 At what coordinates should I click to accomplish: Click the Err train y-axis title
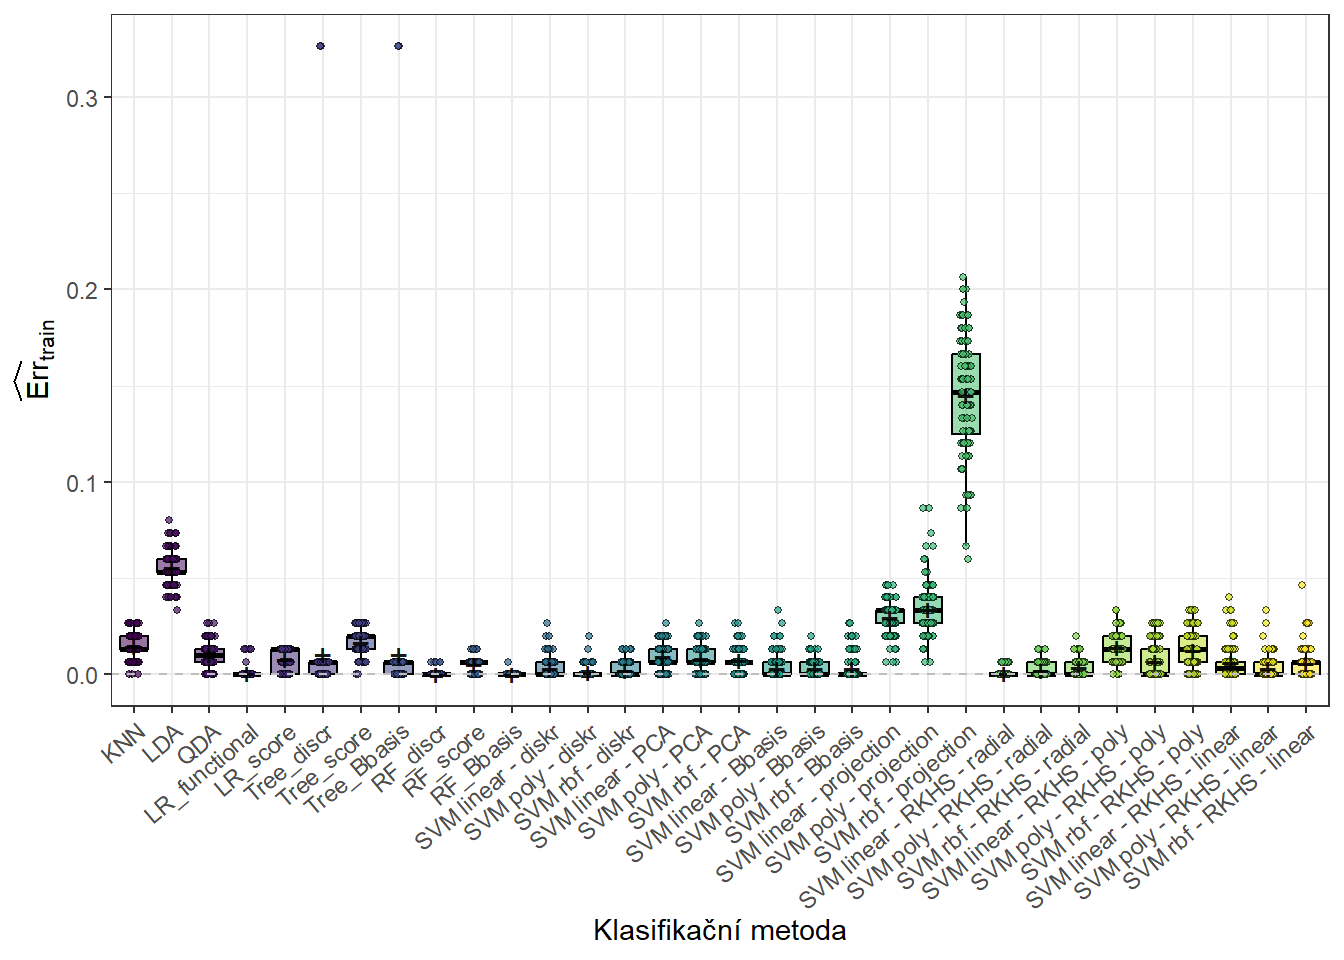coord(38,362)
